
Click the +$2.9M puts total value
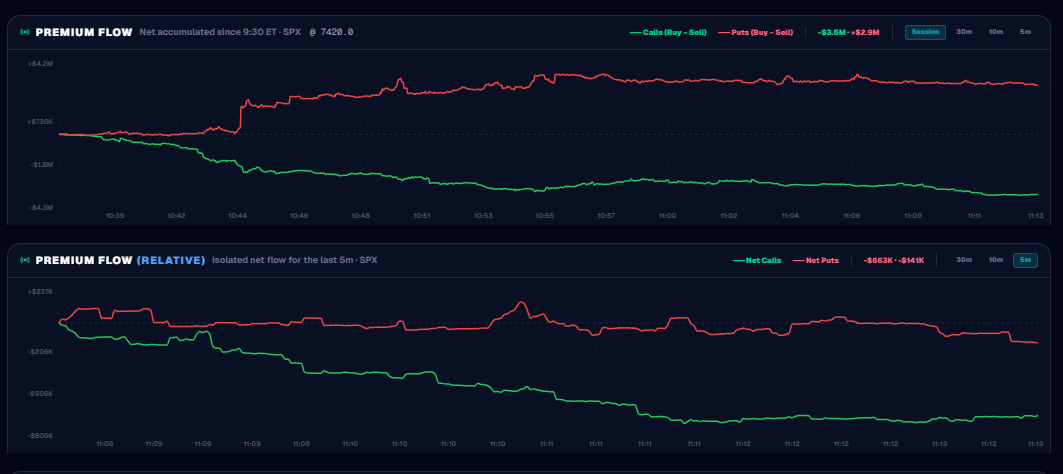865,32
